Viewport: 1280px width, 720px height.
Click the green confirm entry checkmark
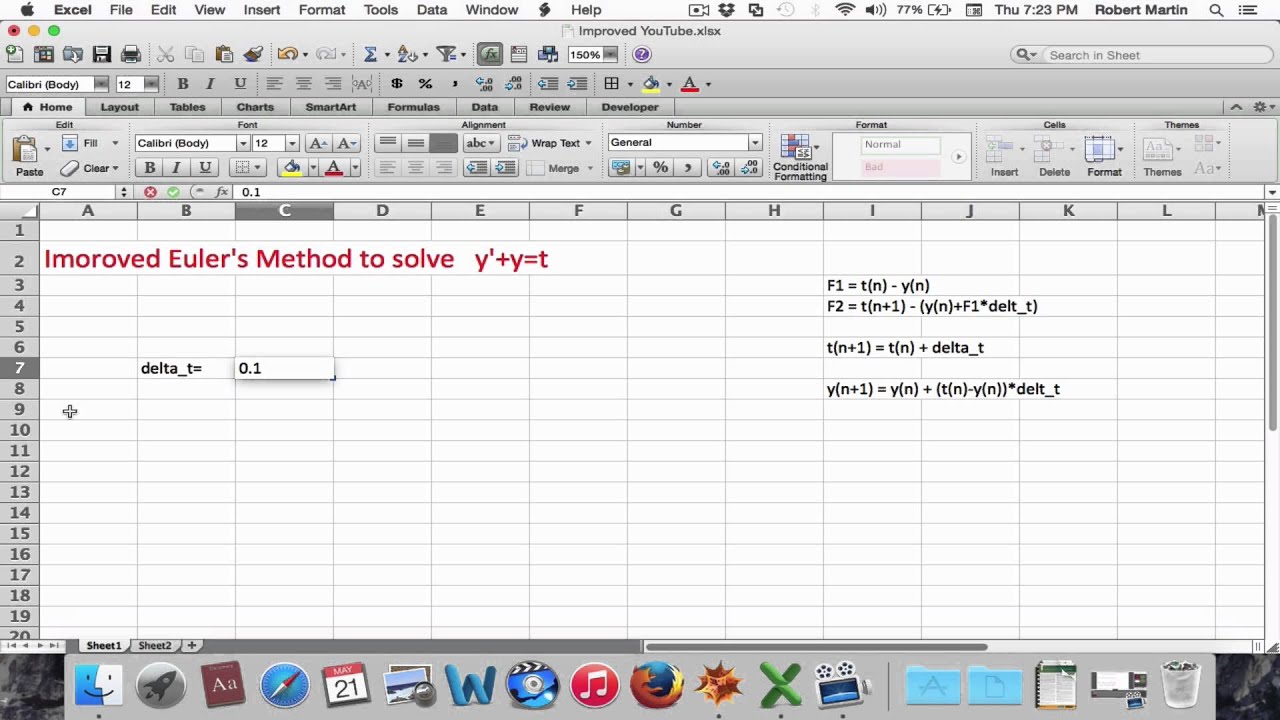(x=173, y=192)
